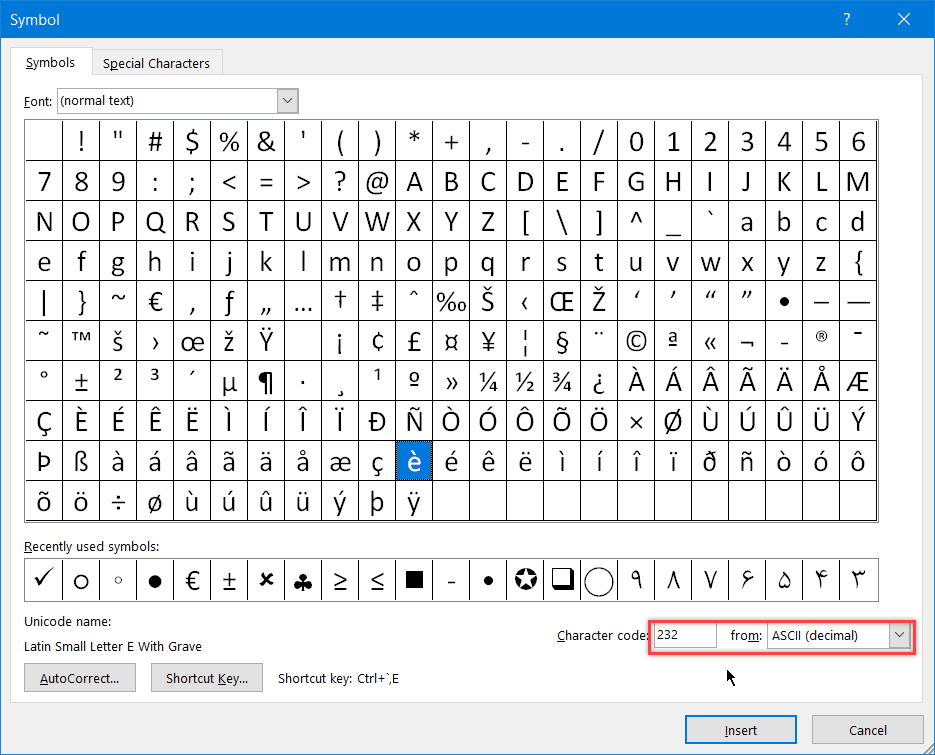Select the not sign ¬ symbol
This screenshot has width=935, height=755.
[747, 341]
